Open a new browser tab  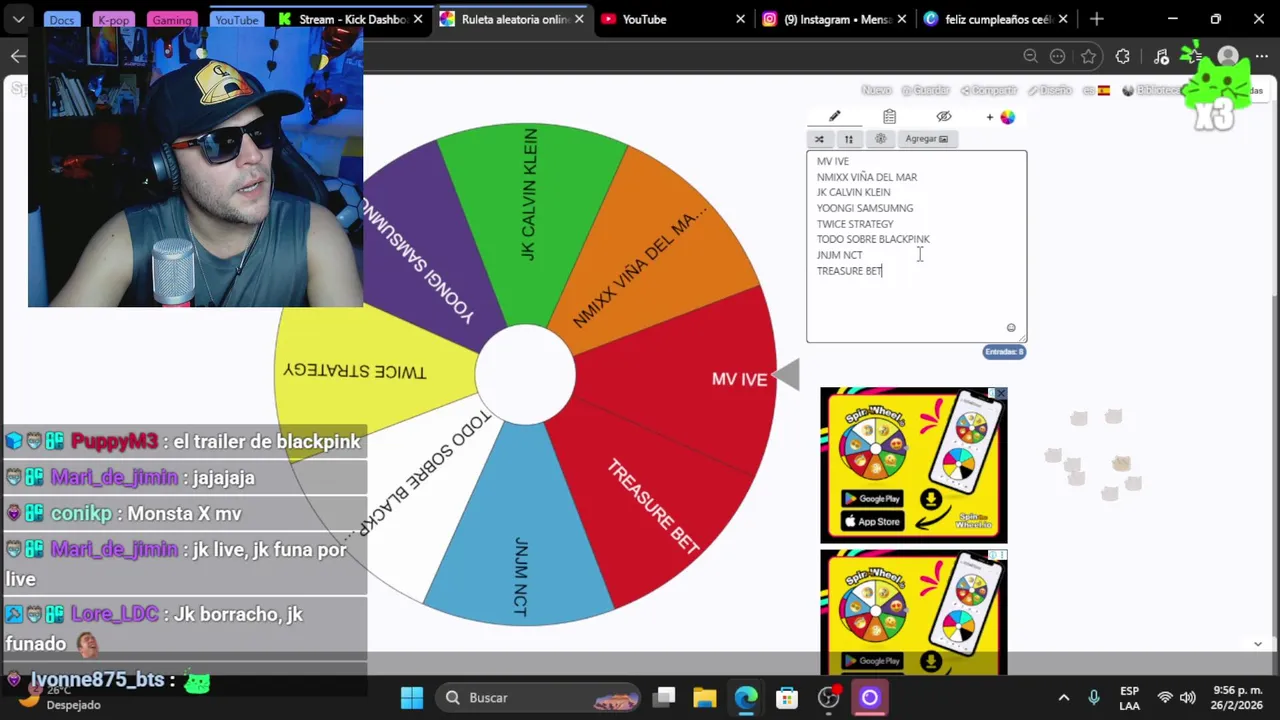(x=1097, y=19)
